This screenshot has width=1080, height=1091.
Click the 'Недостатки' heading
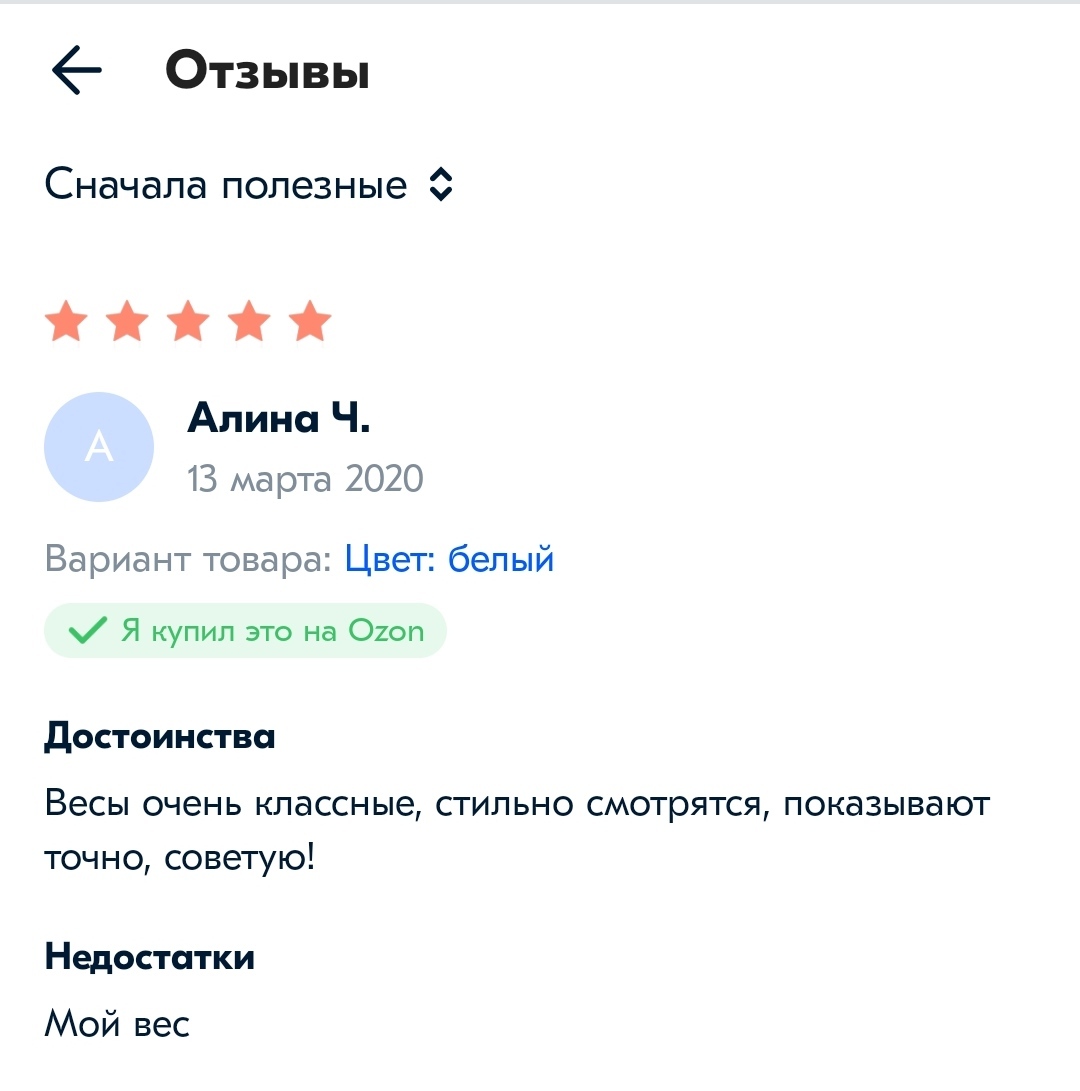(x=150, y=957)
